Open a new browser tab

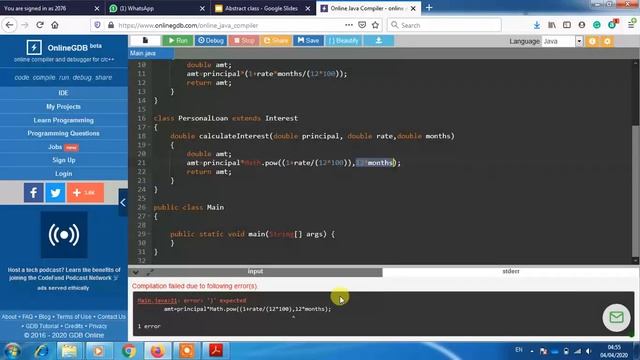pyautogui.click(x=429, y=8)
